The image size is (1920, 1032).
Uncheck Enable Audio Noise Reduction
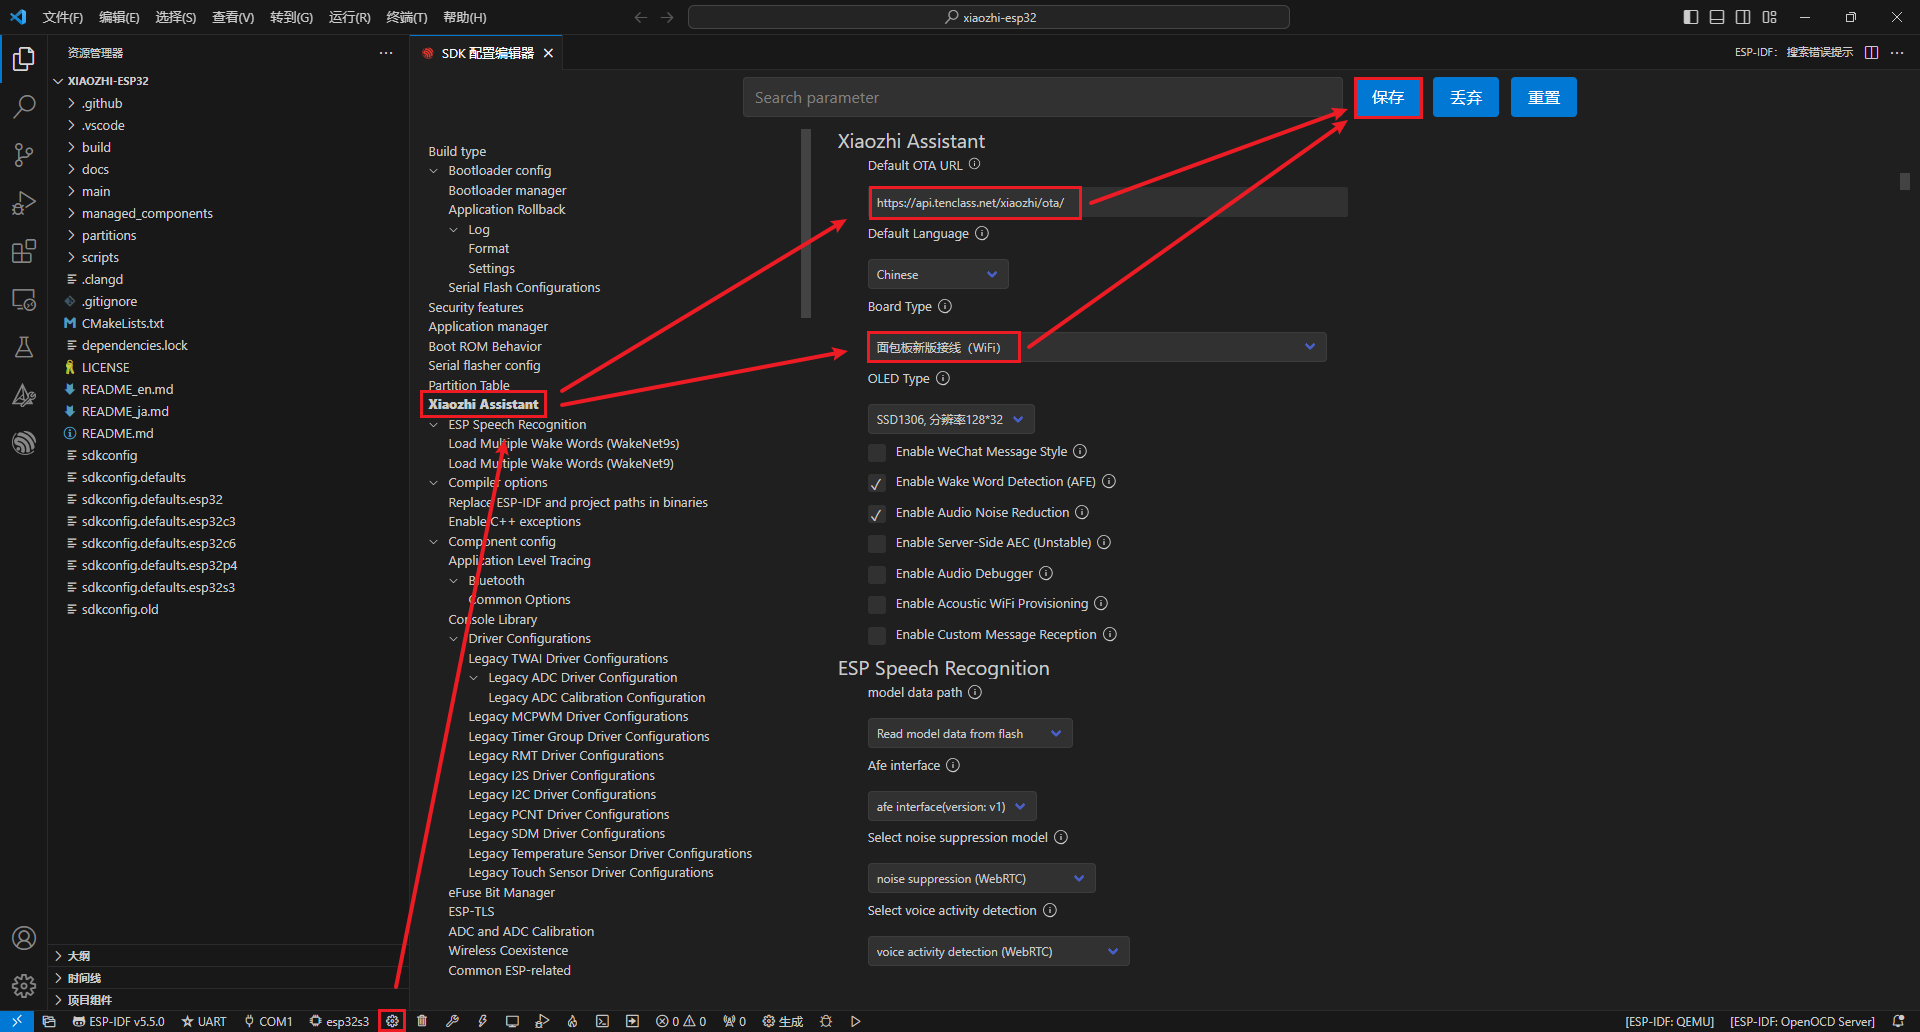[x=877, y=513]
